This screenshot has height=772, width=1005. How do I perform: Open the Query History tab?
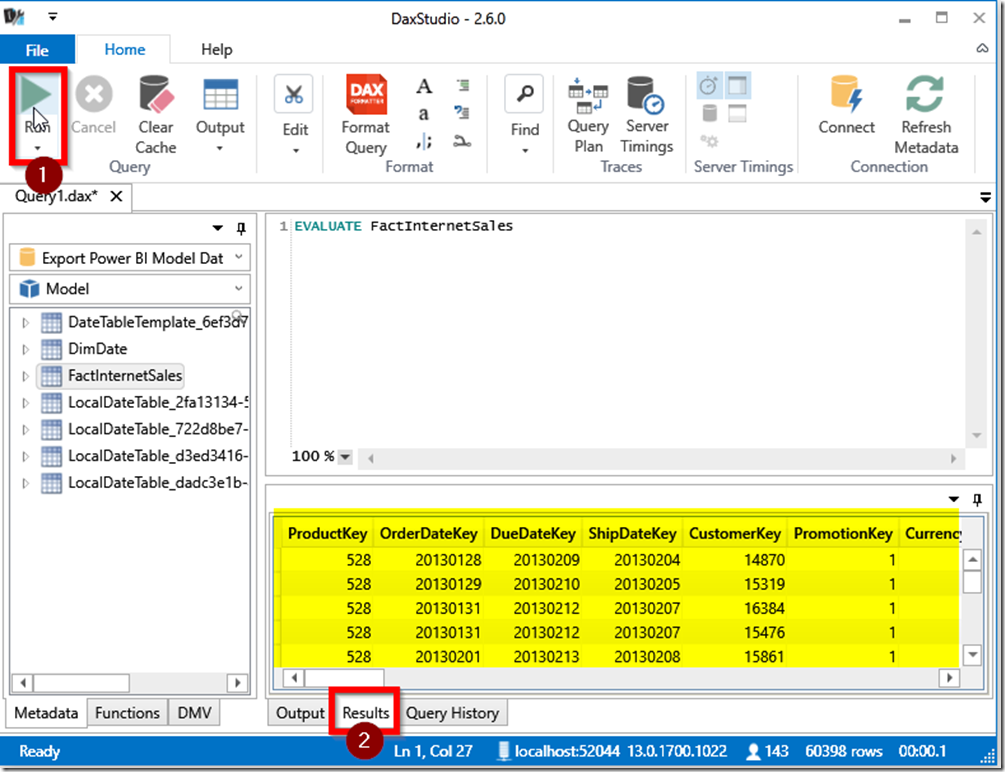pyautogui.click(x=452, y=712)
